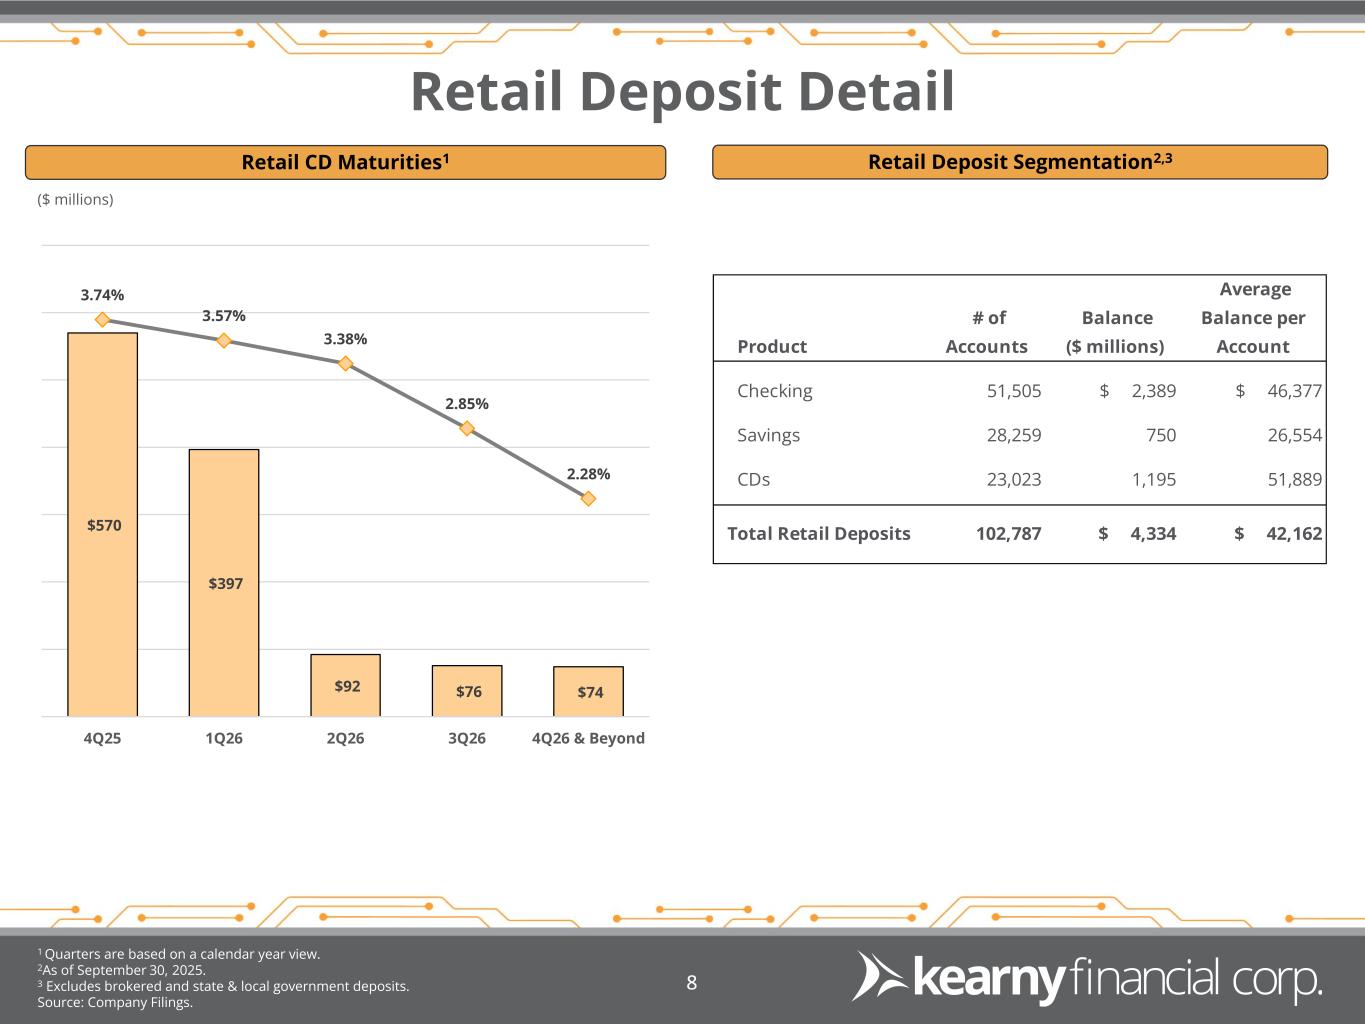Screen dimensions: 1365x1024
Task: Select the $92 bar for 2Q26
Action: tap(345, 686)
